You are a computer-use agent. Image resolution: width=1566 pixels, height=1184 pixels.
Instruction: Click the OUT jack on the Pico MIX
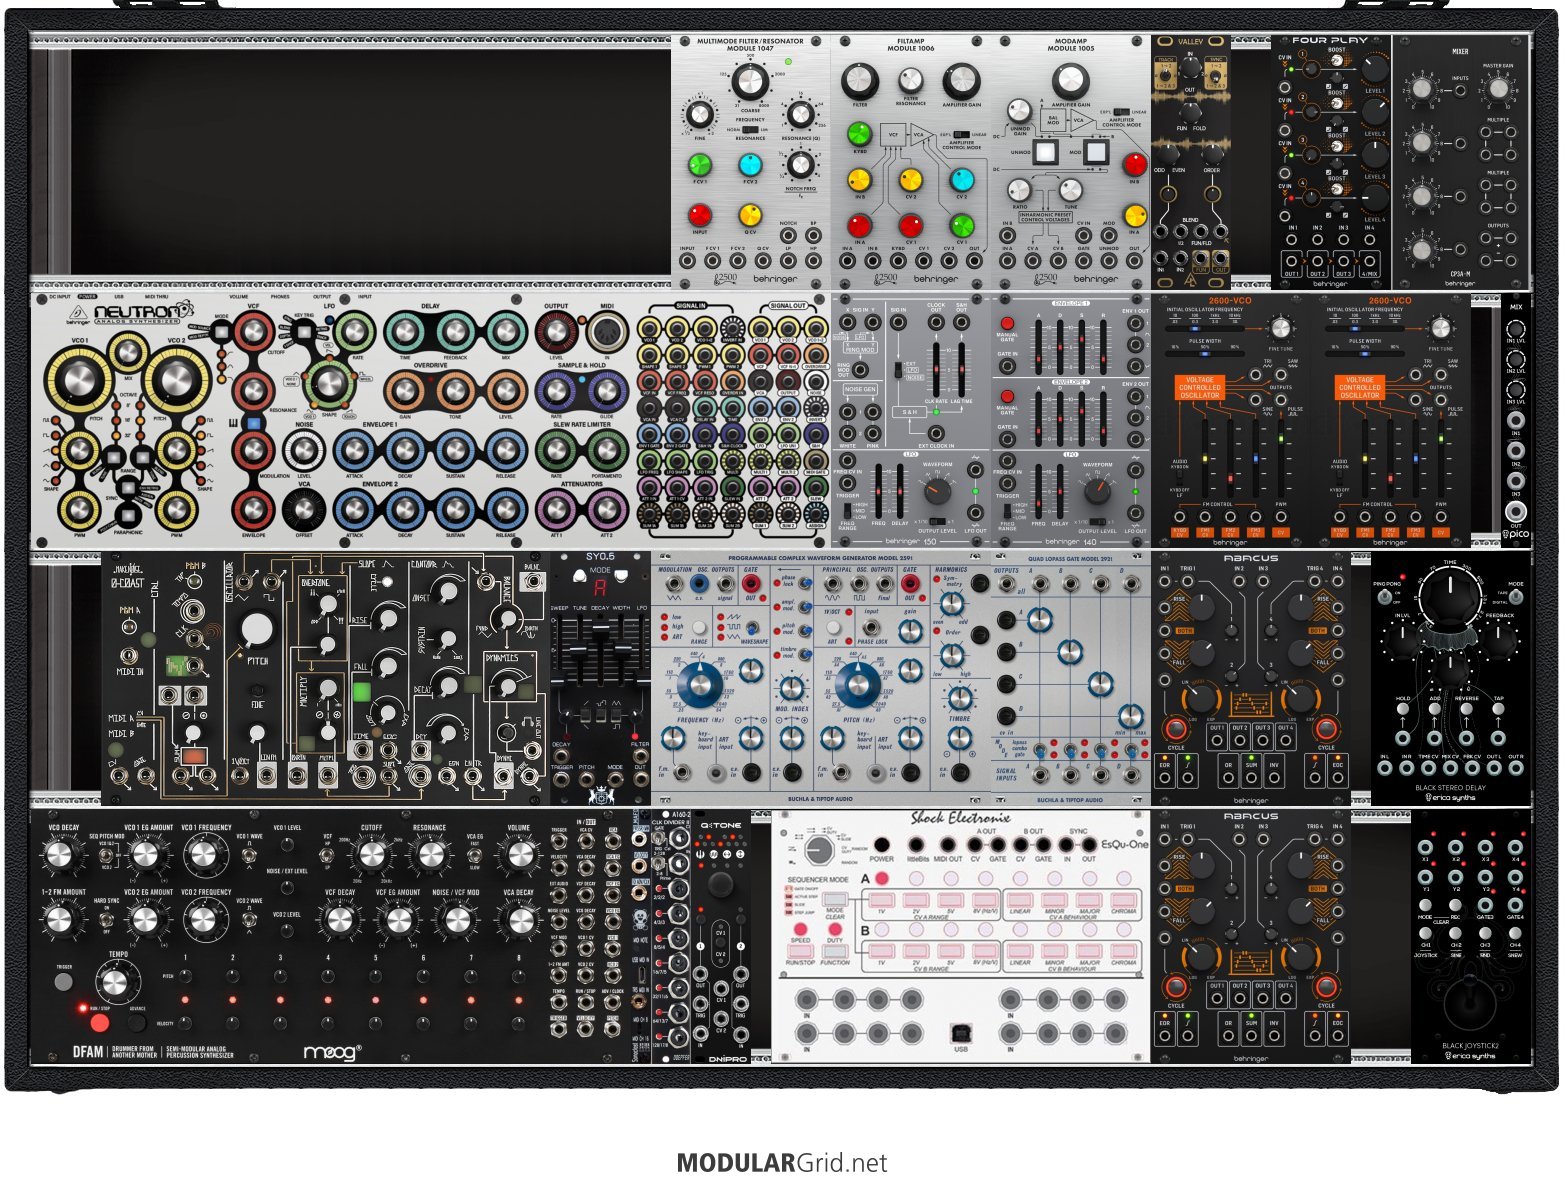pos(1516,512)
